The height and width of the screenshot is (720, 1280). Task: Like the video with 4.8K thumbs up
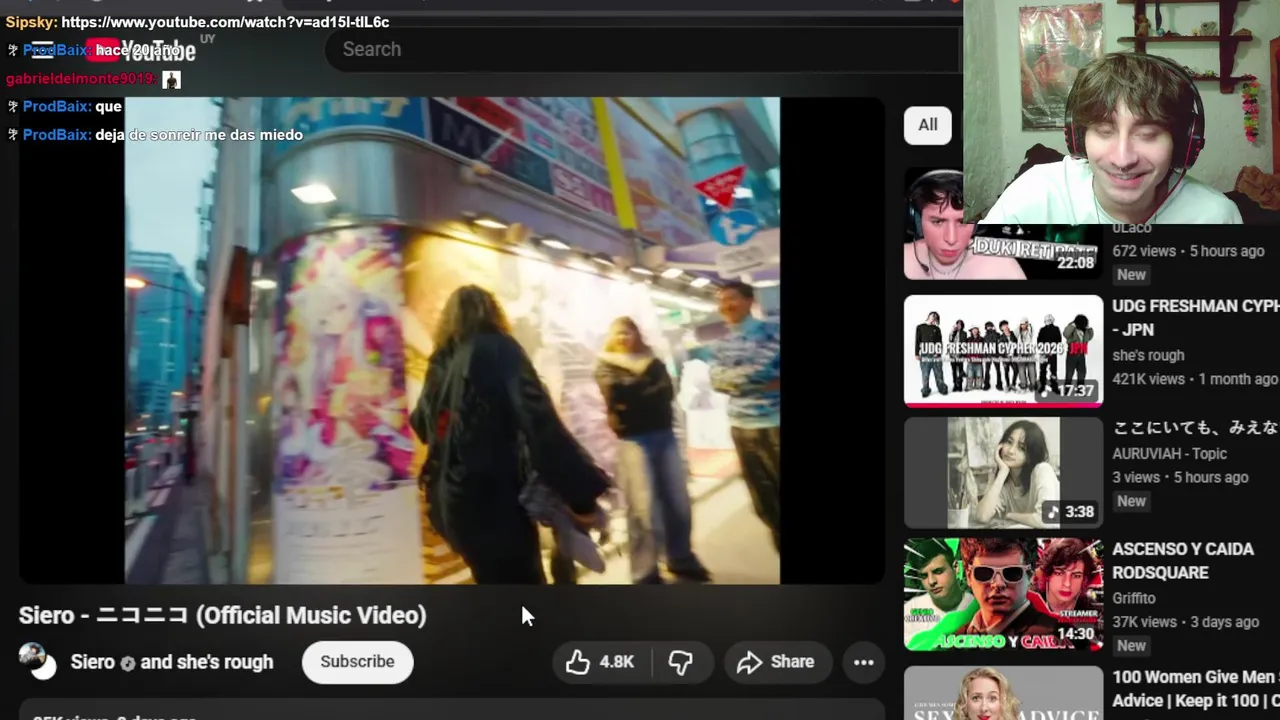pyautogui.click(x=600, y=662)
